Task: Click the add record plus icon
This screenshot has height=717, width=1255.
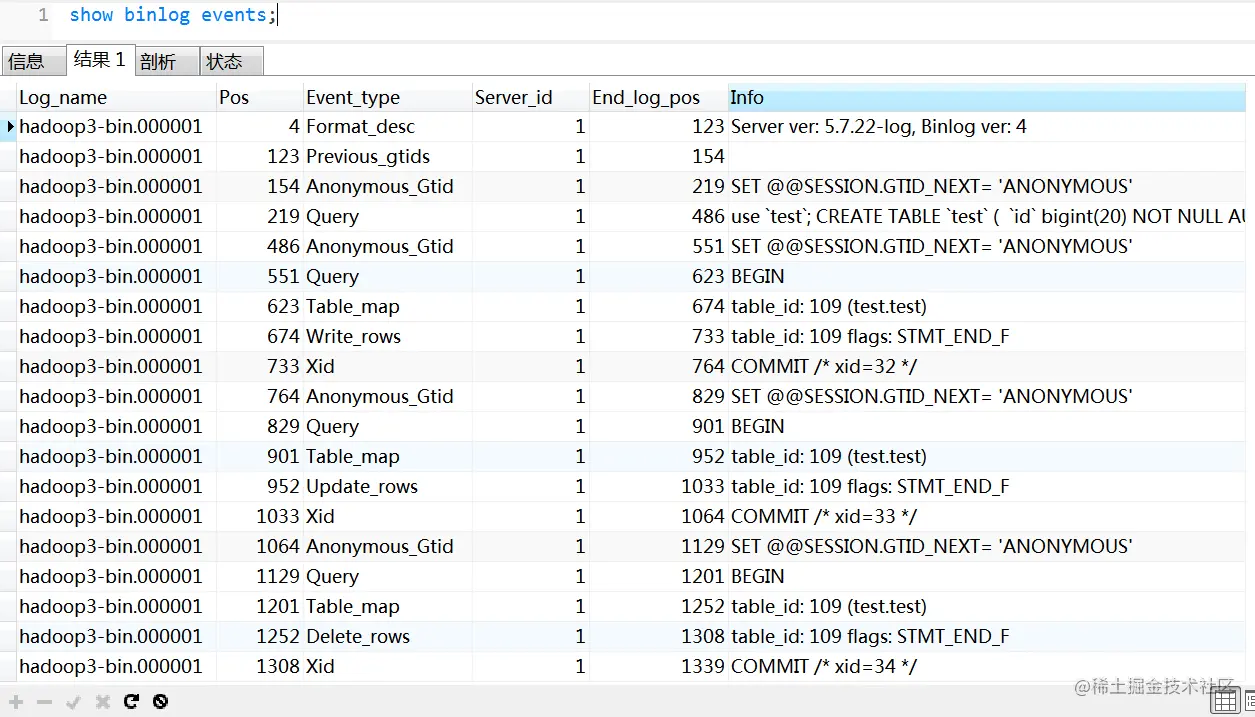Action: (16, 702)
